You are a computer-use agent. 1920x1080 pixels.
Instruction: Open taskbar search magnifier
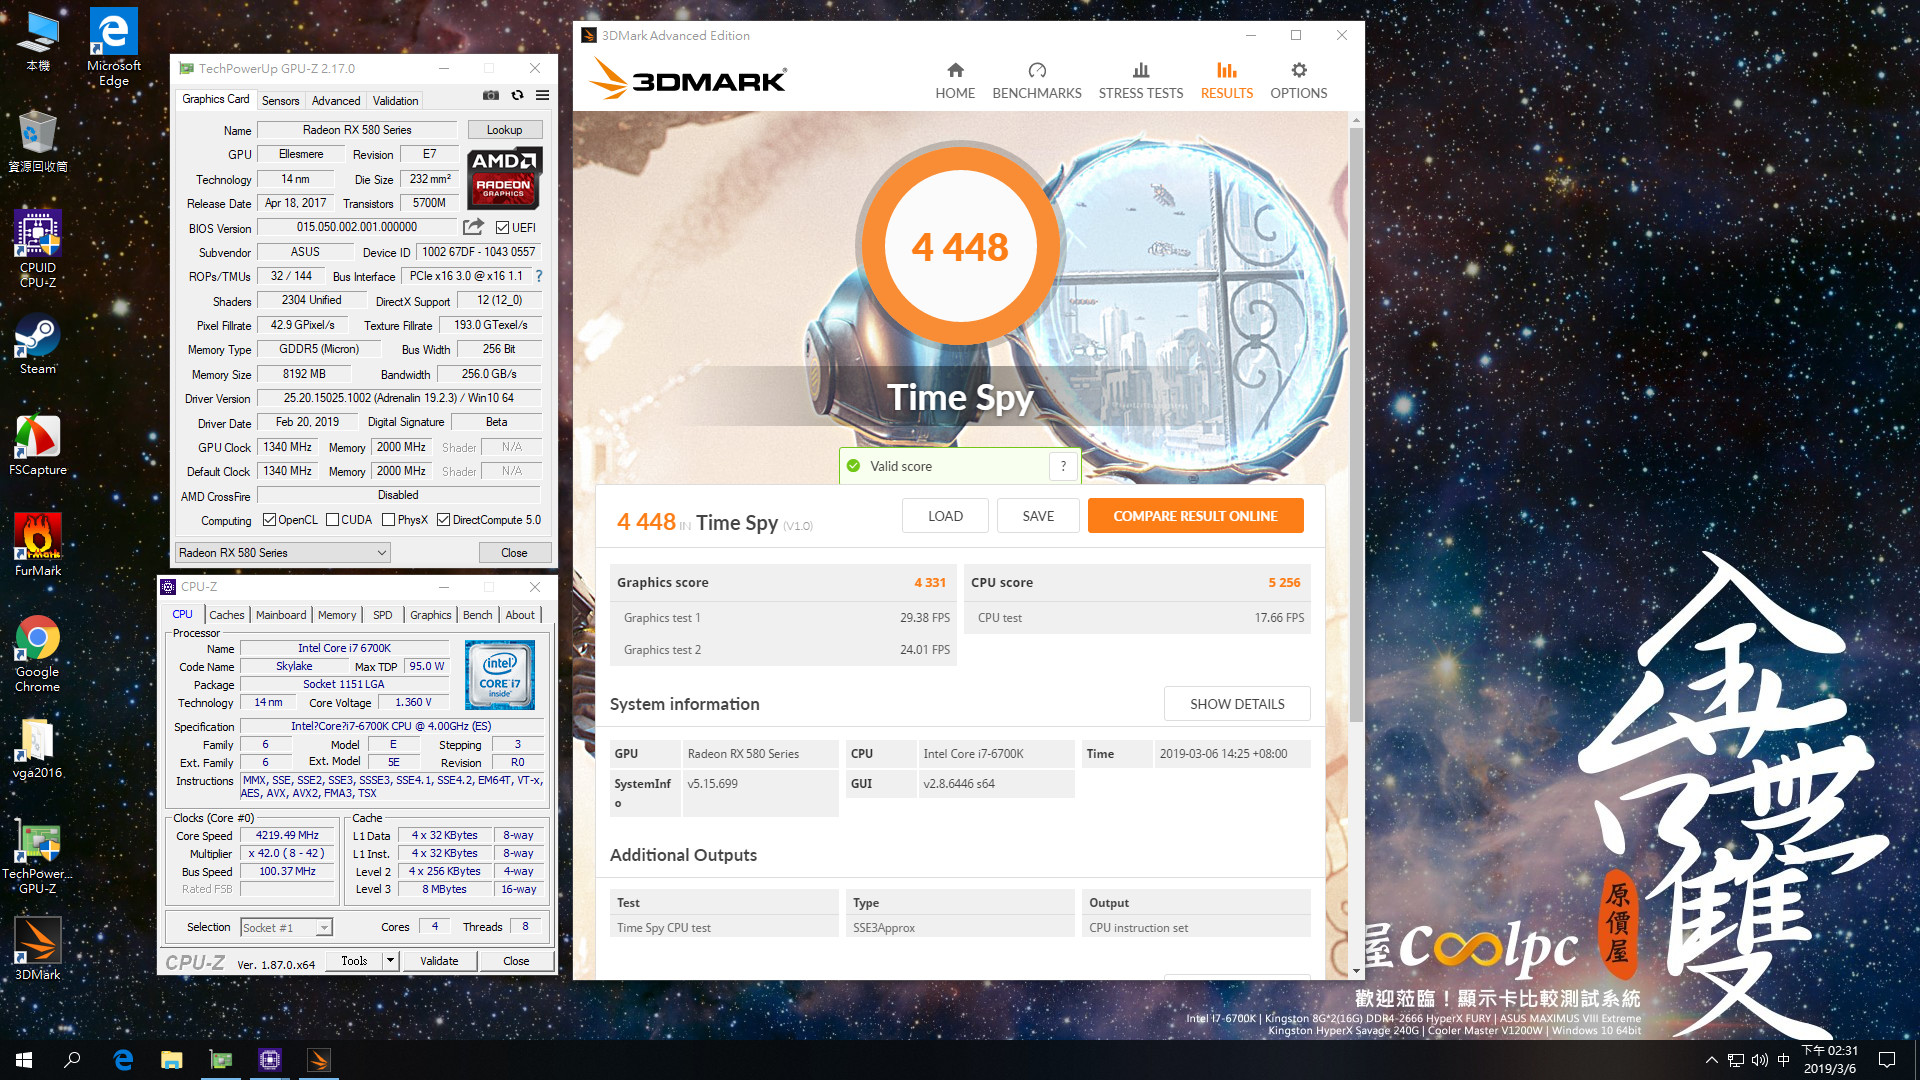click(72, 1060)
